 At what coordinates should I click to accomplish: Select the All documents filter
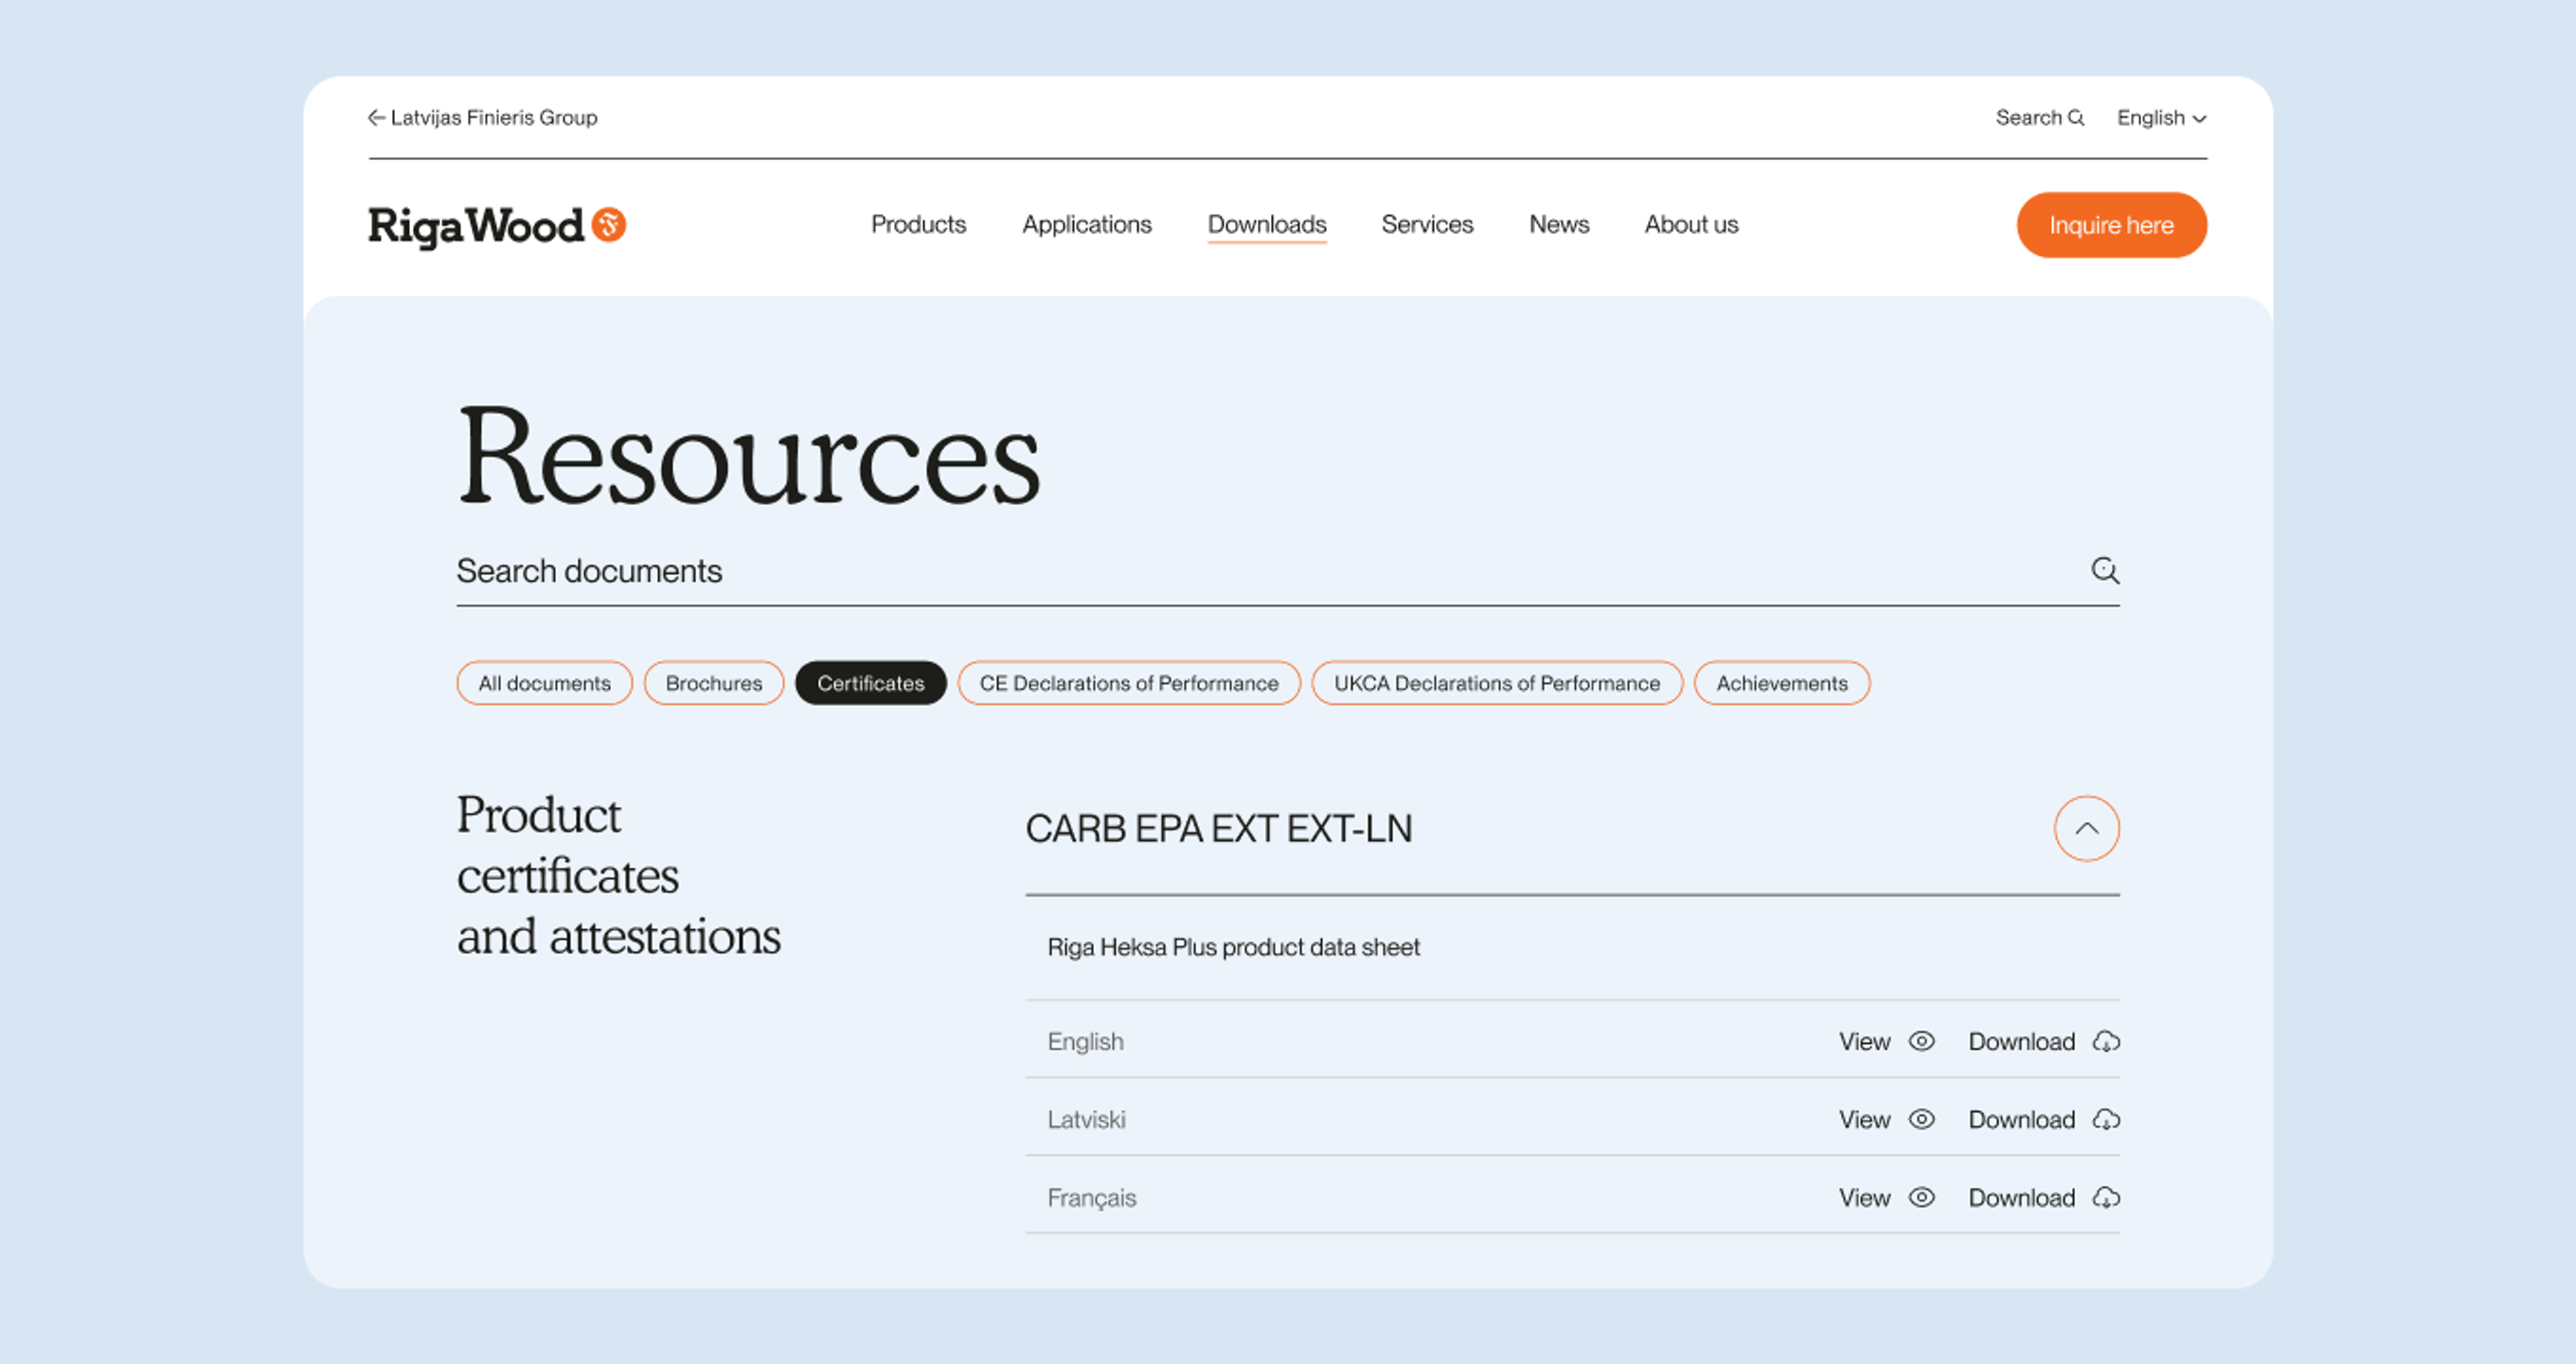pyautogui.click(x=544, y=683)
